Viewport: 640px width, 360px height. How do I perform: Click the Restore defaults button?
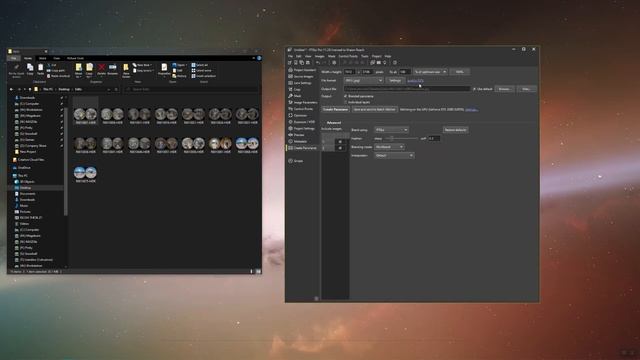click(456, 130)
